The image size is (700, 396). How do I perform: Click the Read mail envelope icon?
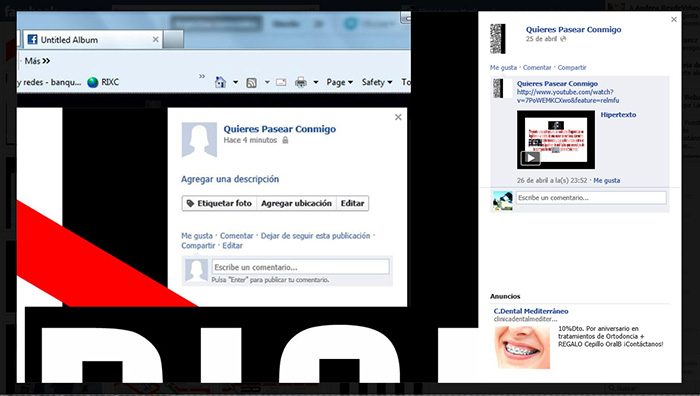(x=281, y=82)
